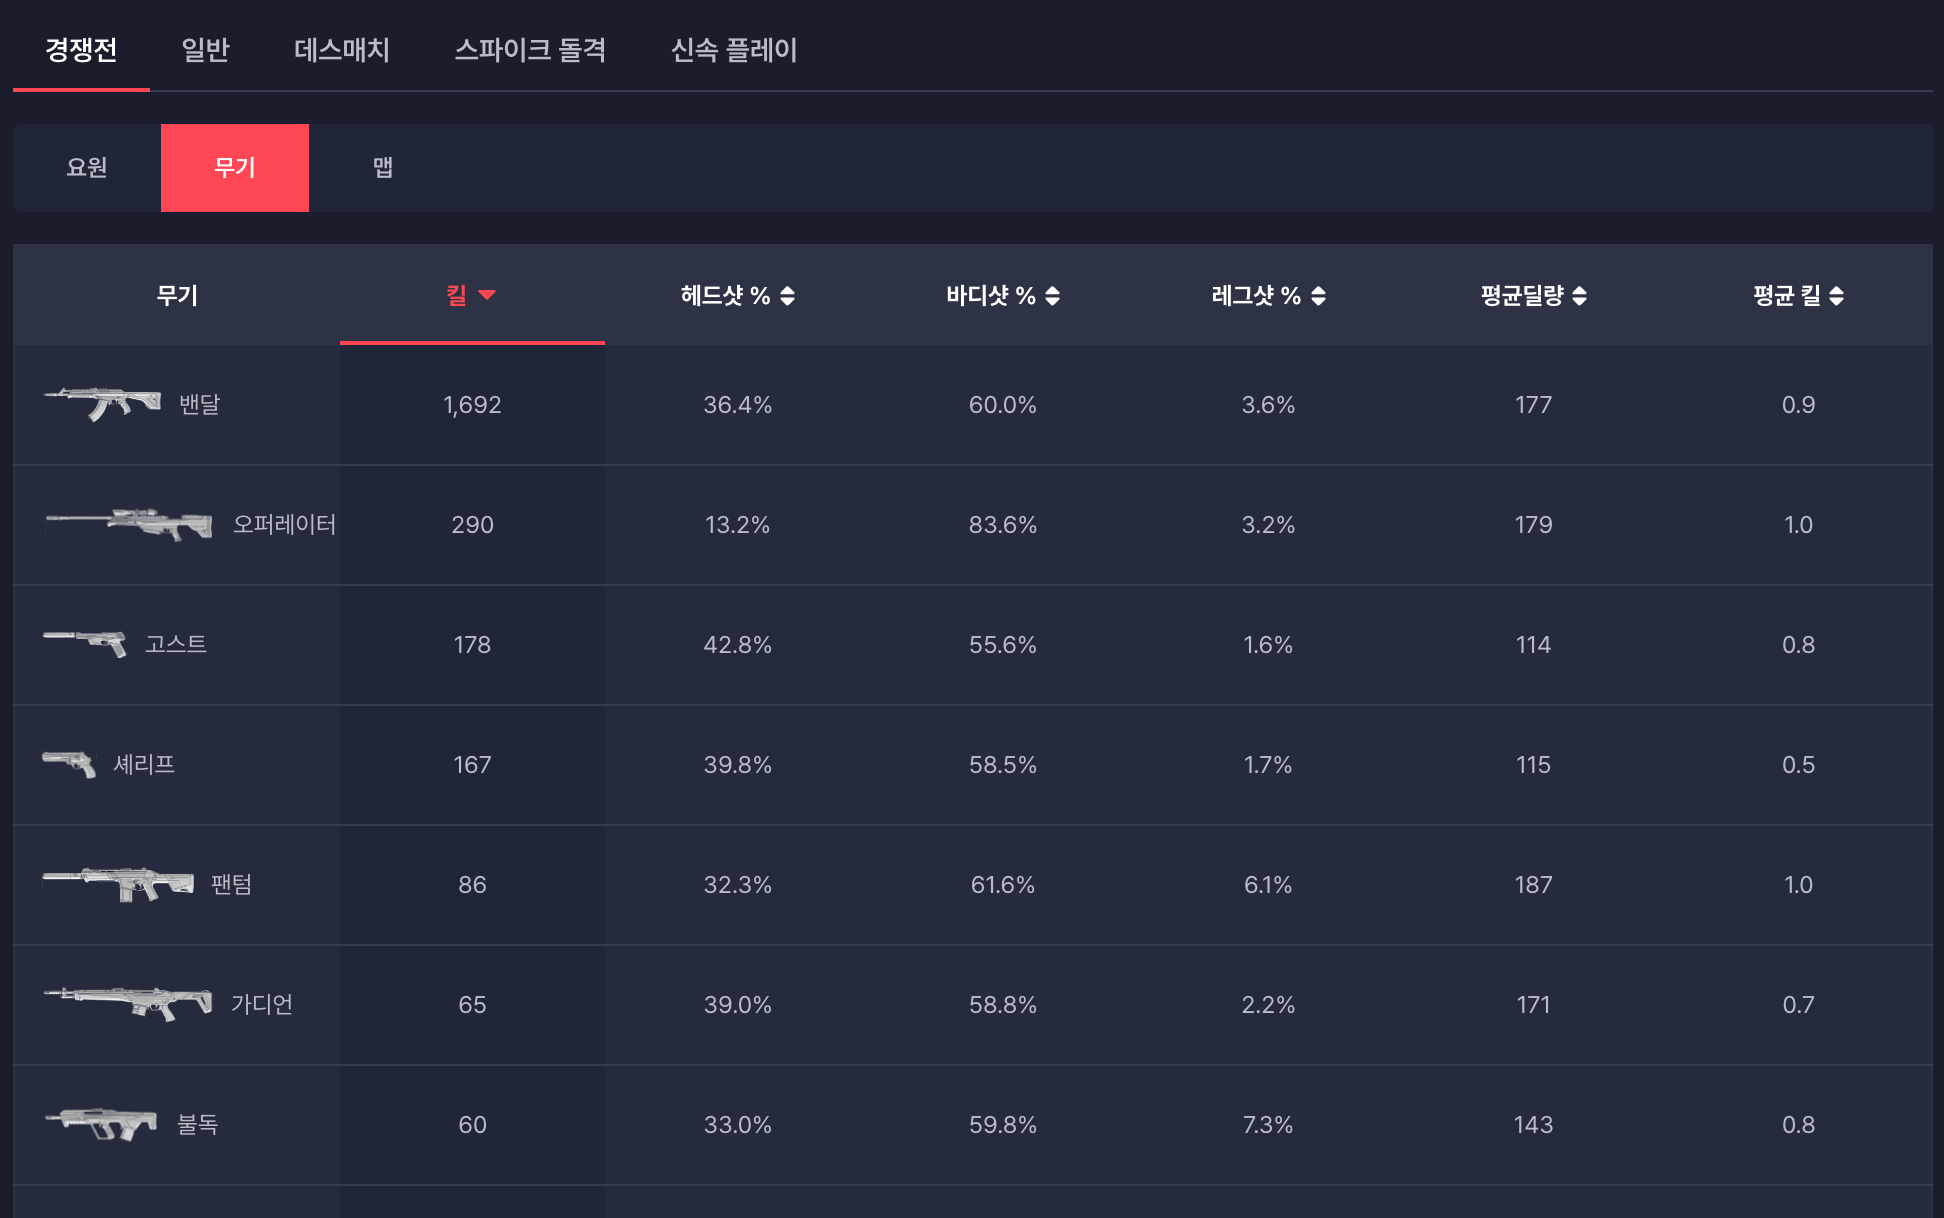Sort by kills (킬) descending arrow
Viewport: 1944px width, 1218px height.
[x=487, y=295]
